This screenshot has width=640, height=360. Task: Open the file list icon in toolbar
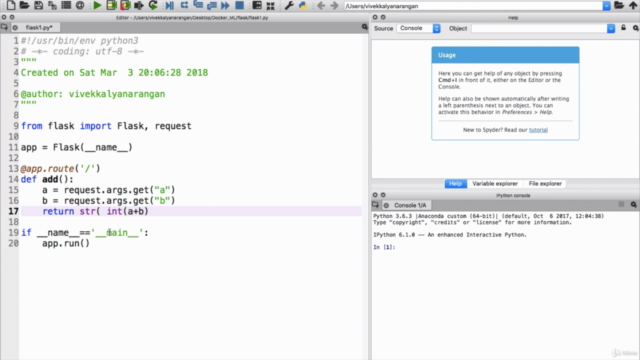point(66,5)
